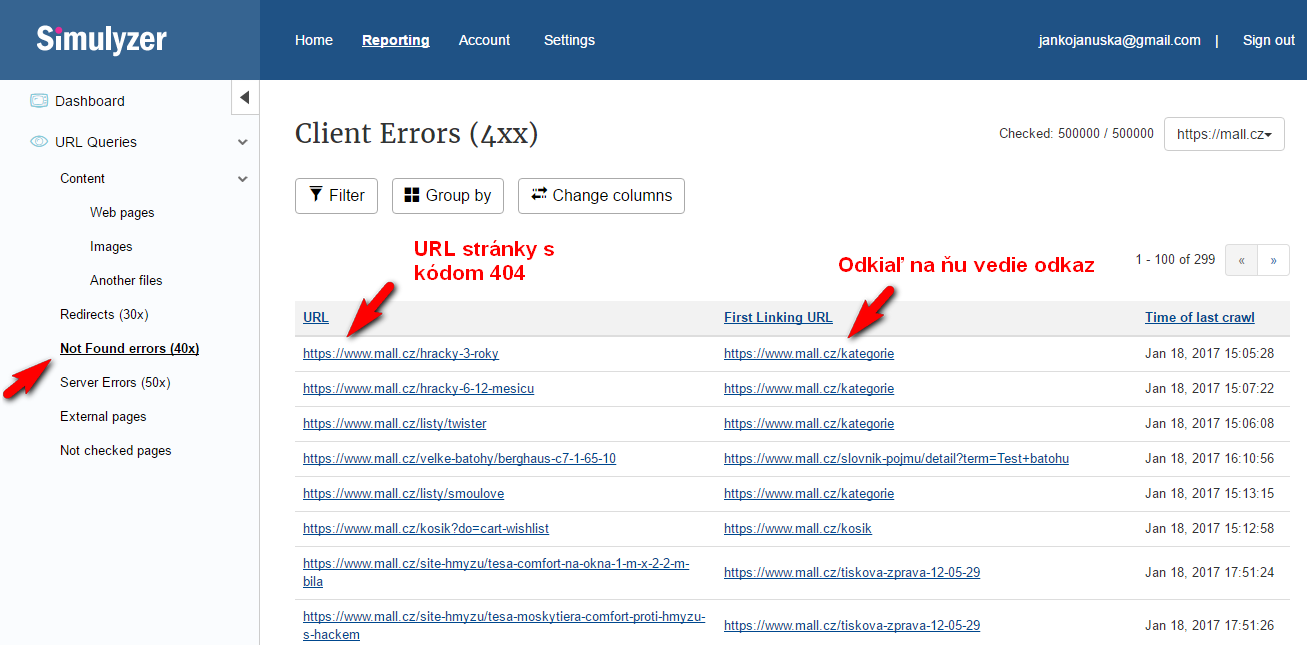This screenshot has width=1307, height=645.
Task: Click the crawl time Jan 18, 2017 16:10:56
Action: pos(1209,458)
